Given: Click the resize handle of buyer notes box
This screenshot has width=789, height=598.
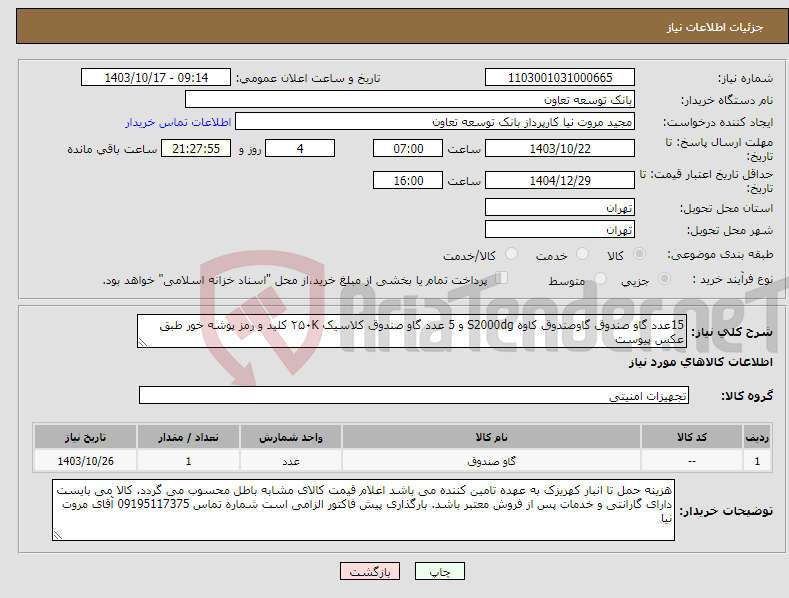Looking at the screenshot, I should coord(58,535).
